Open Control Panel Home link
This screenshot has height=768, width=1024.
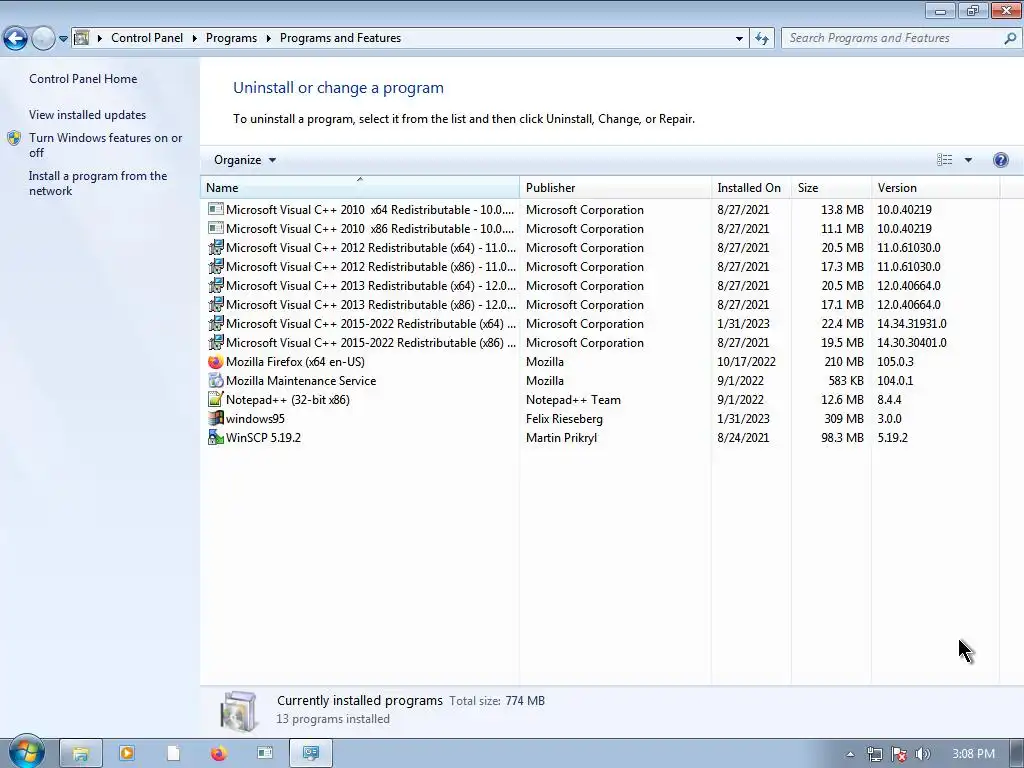(83, 78)
